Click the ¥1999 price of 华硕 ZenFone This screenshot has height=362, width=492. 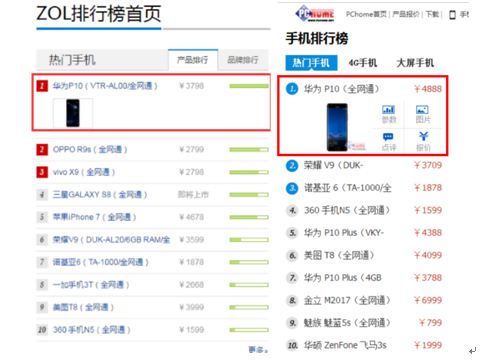tap(428, 345)
